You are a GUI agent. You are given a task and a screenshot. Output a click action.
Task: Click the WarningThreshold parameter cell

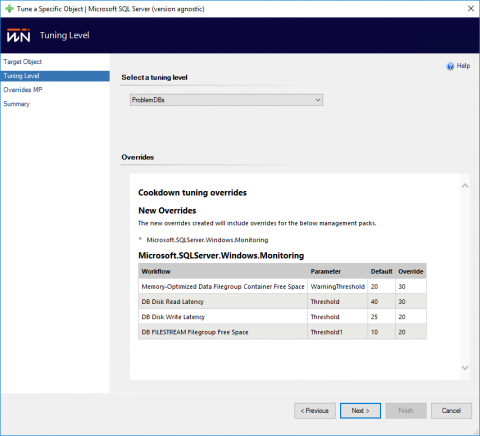tap(337, 286)
